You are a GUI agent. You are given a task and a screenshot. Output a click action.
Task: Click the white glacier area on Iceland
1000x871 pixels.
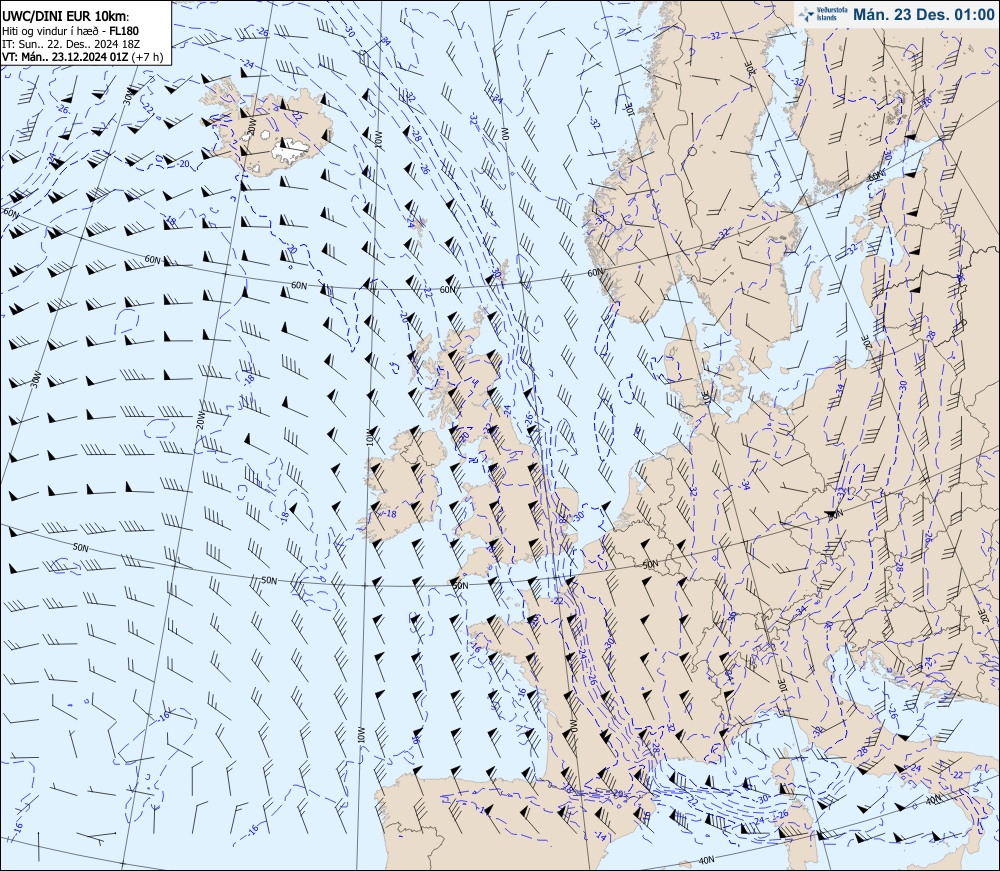pos(290,149)
